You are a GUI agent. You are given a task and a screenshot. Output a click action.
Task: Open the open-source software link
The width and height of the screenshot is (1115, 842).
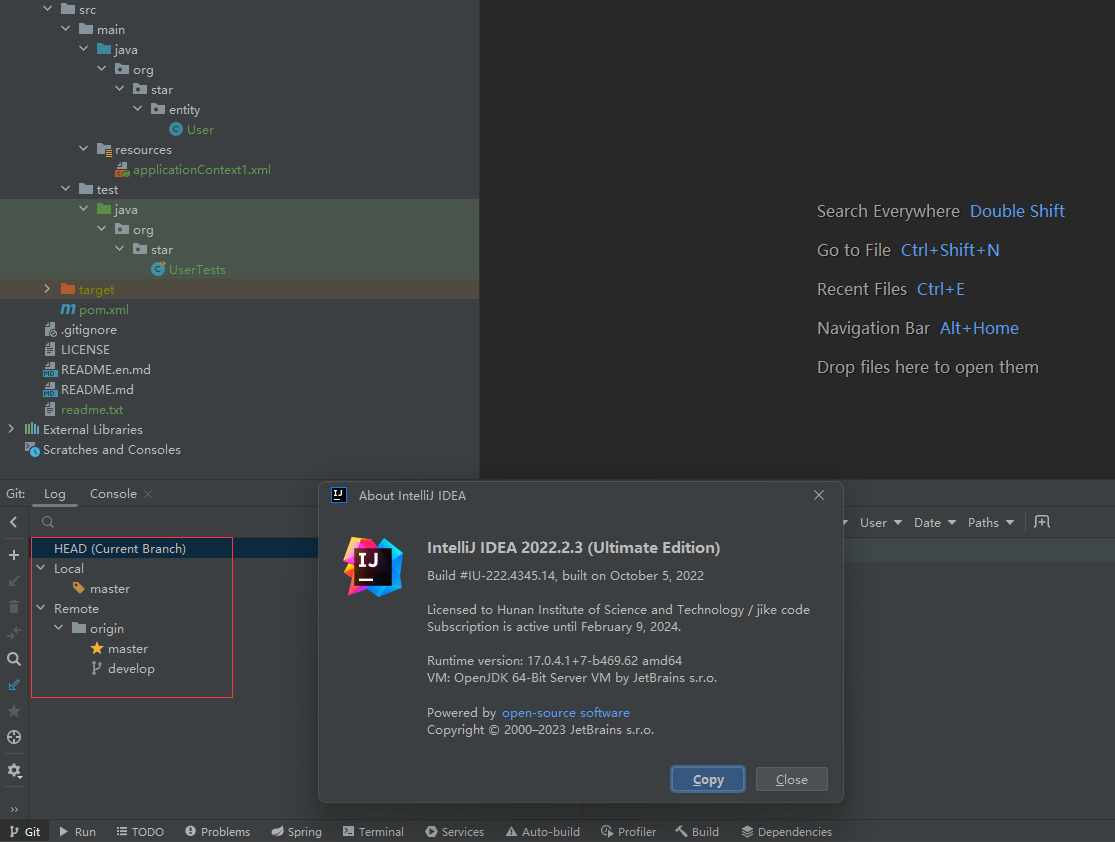(565, 713)
